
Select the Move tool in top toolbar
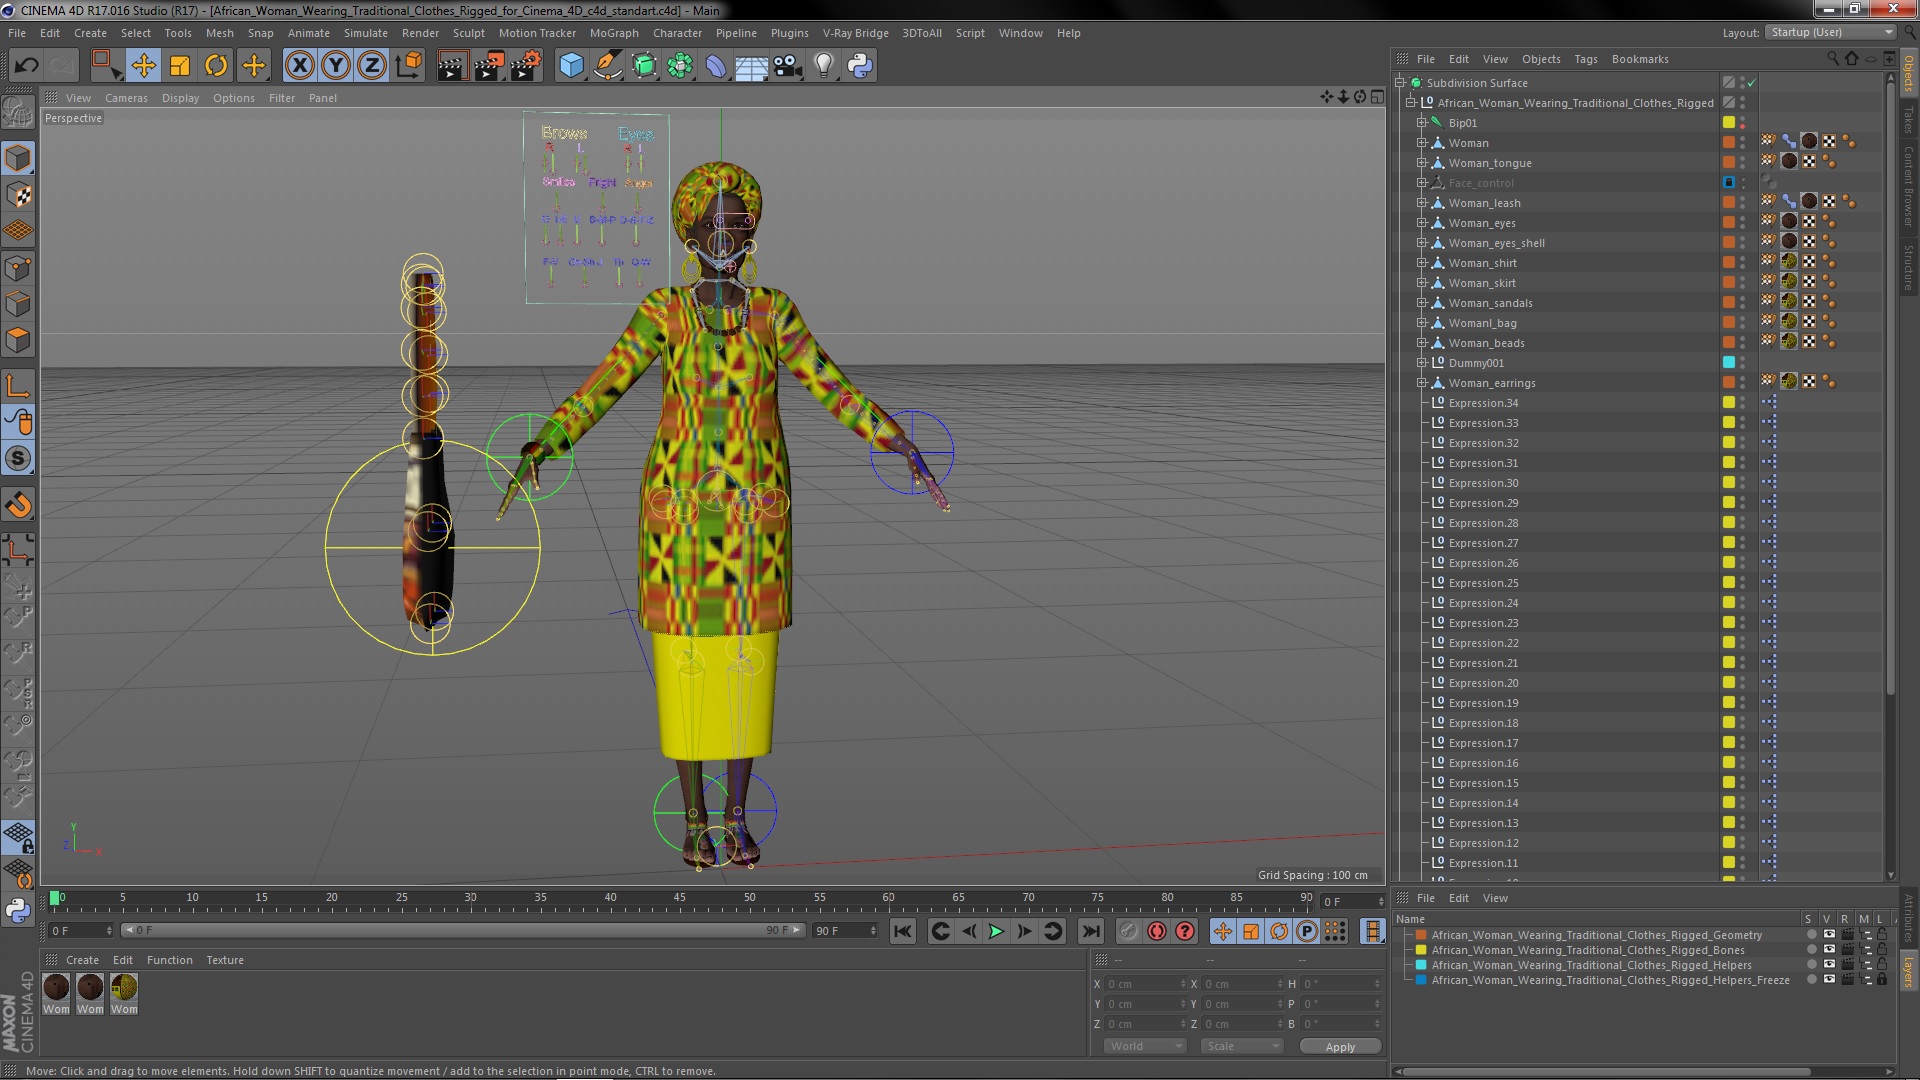coord(143,66)
